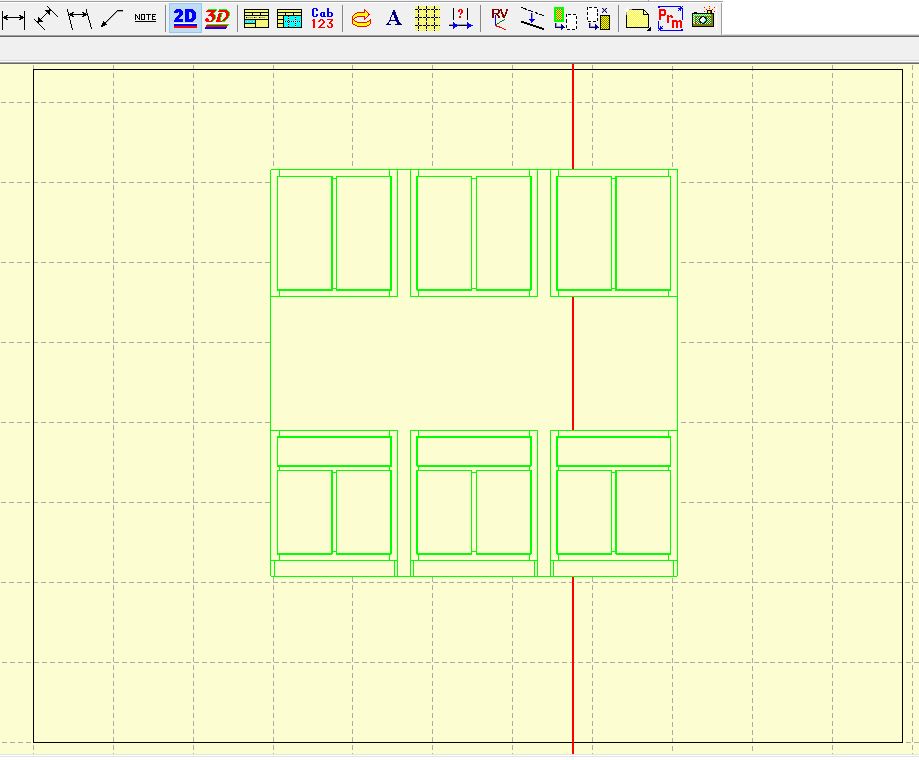This screenshot has width=919, height=760.
Task: Select the top-left wall cabinet outline
Action: pos(332,232)
